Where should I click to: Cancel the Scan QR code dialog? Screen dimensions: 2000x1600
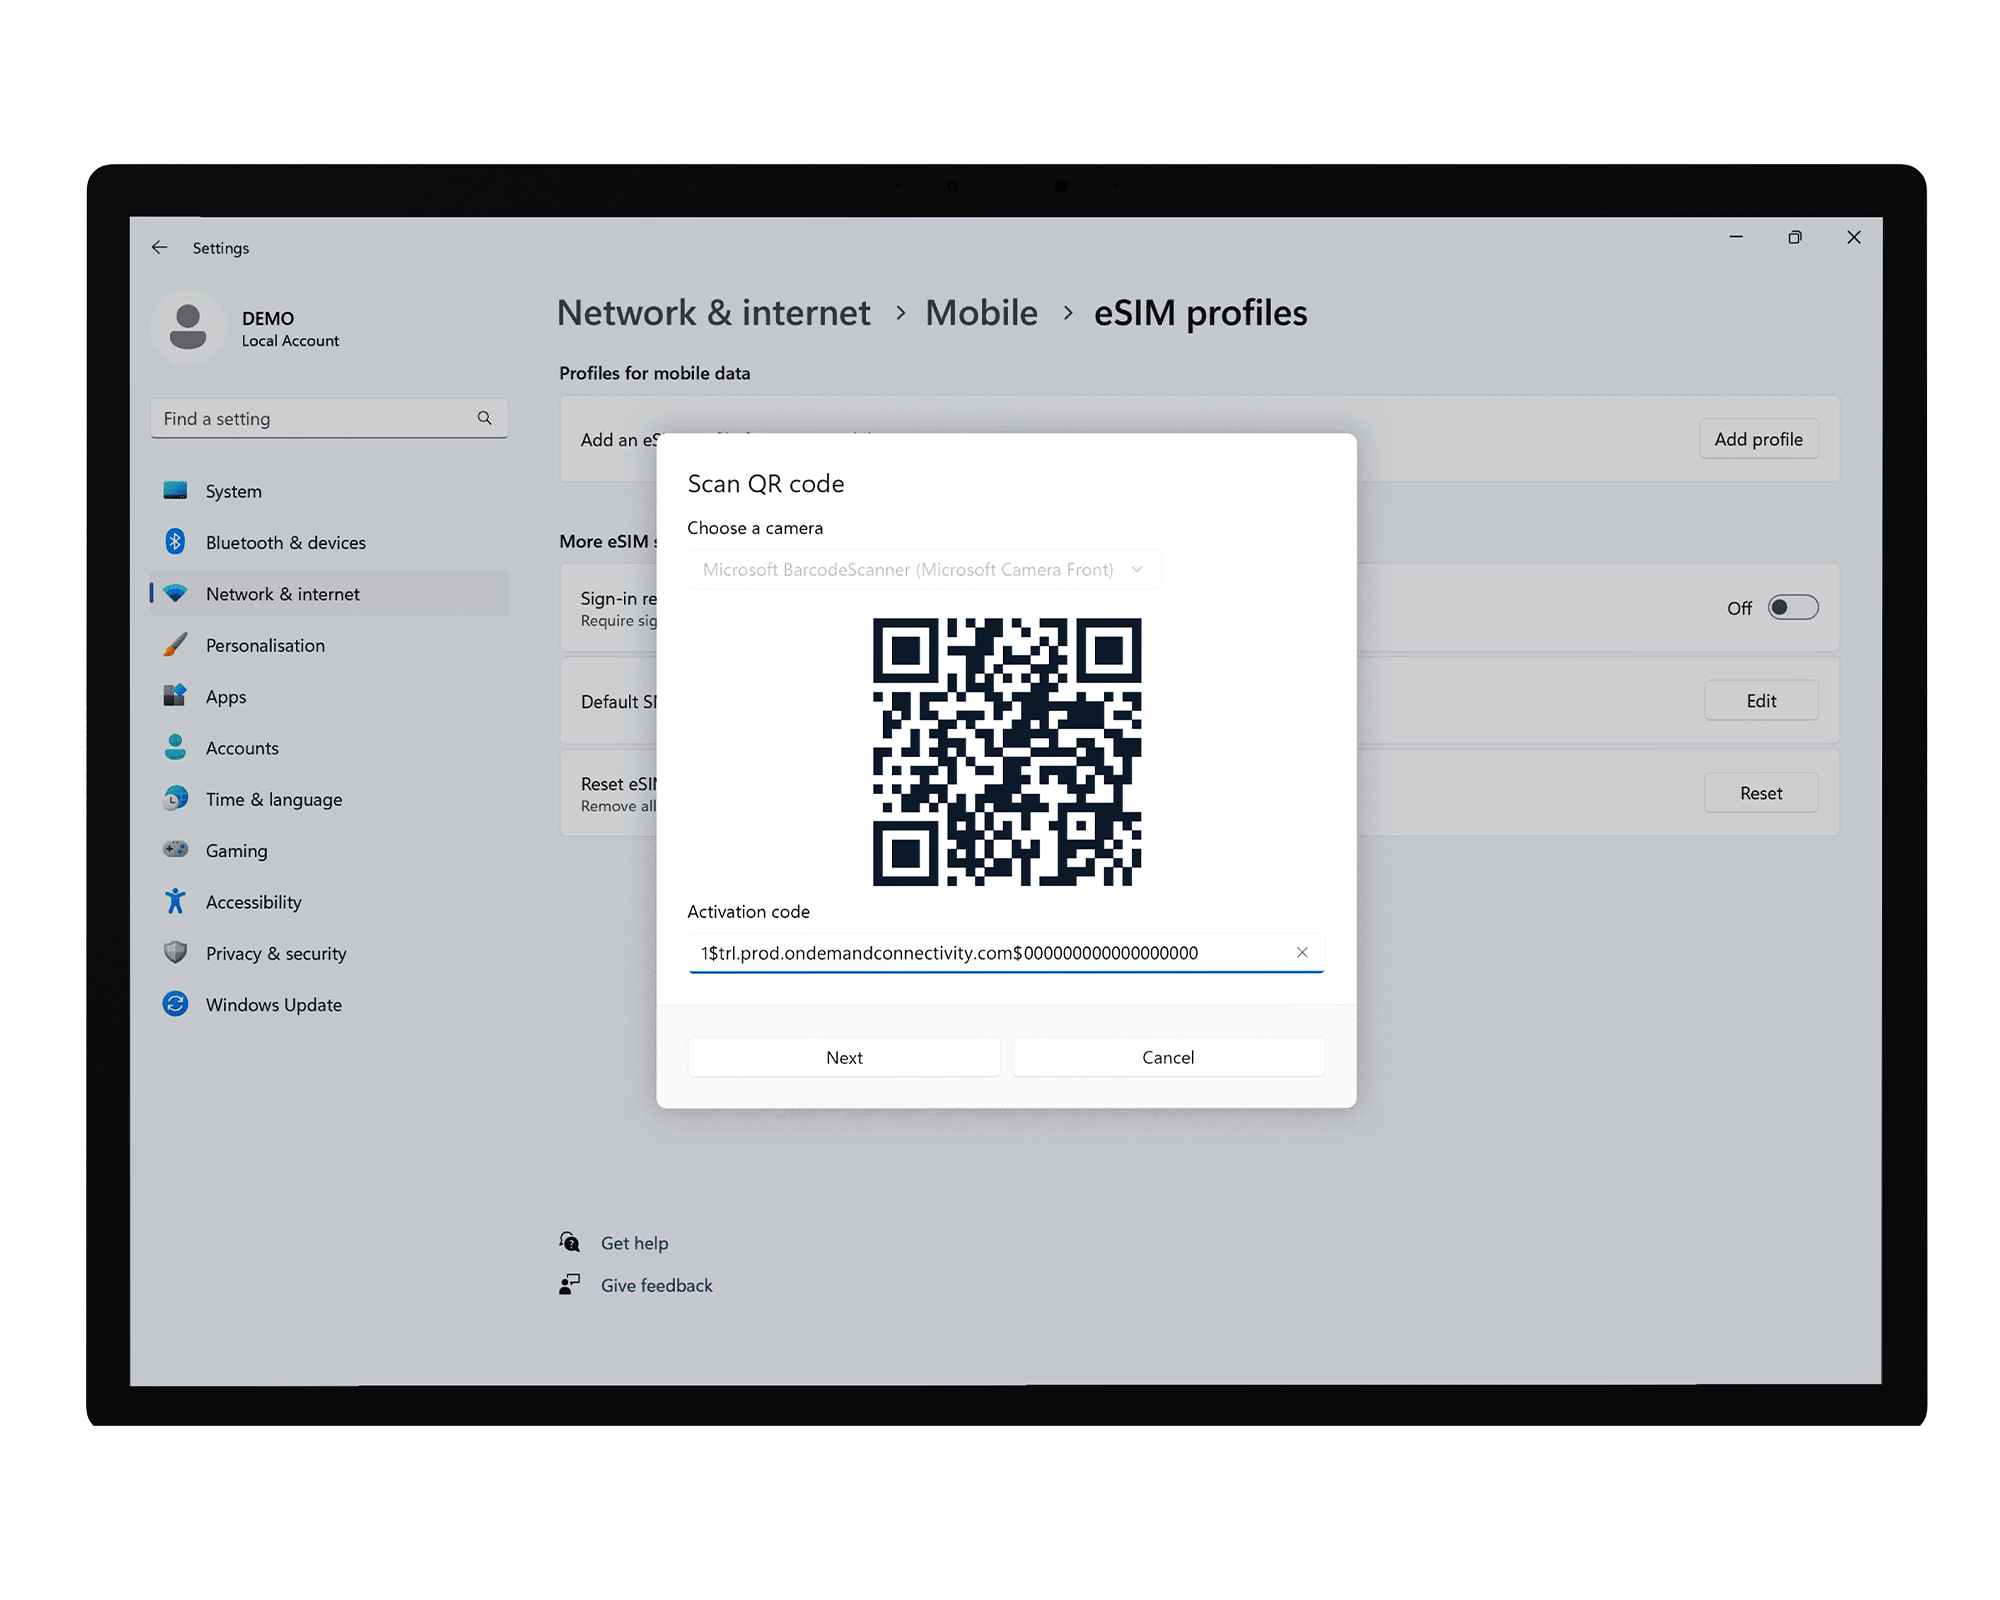point(1168,1057)
